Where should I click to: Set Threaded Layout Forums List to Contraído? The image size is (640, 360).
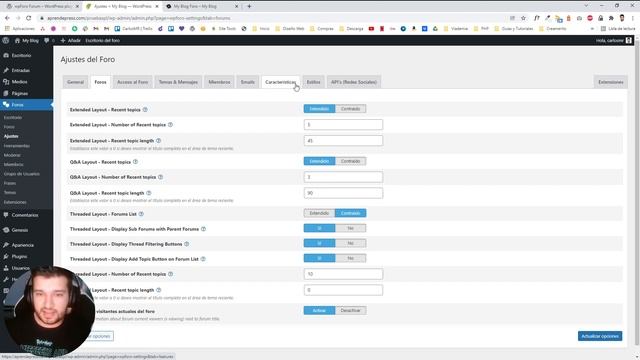(x=351, y=213)
